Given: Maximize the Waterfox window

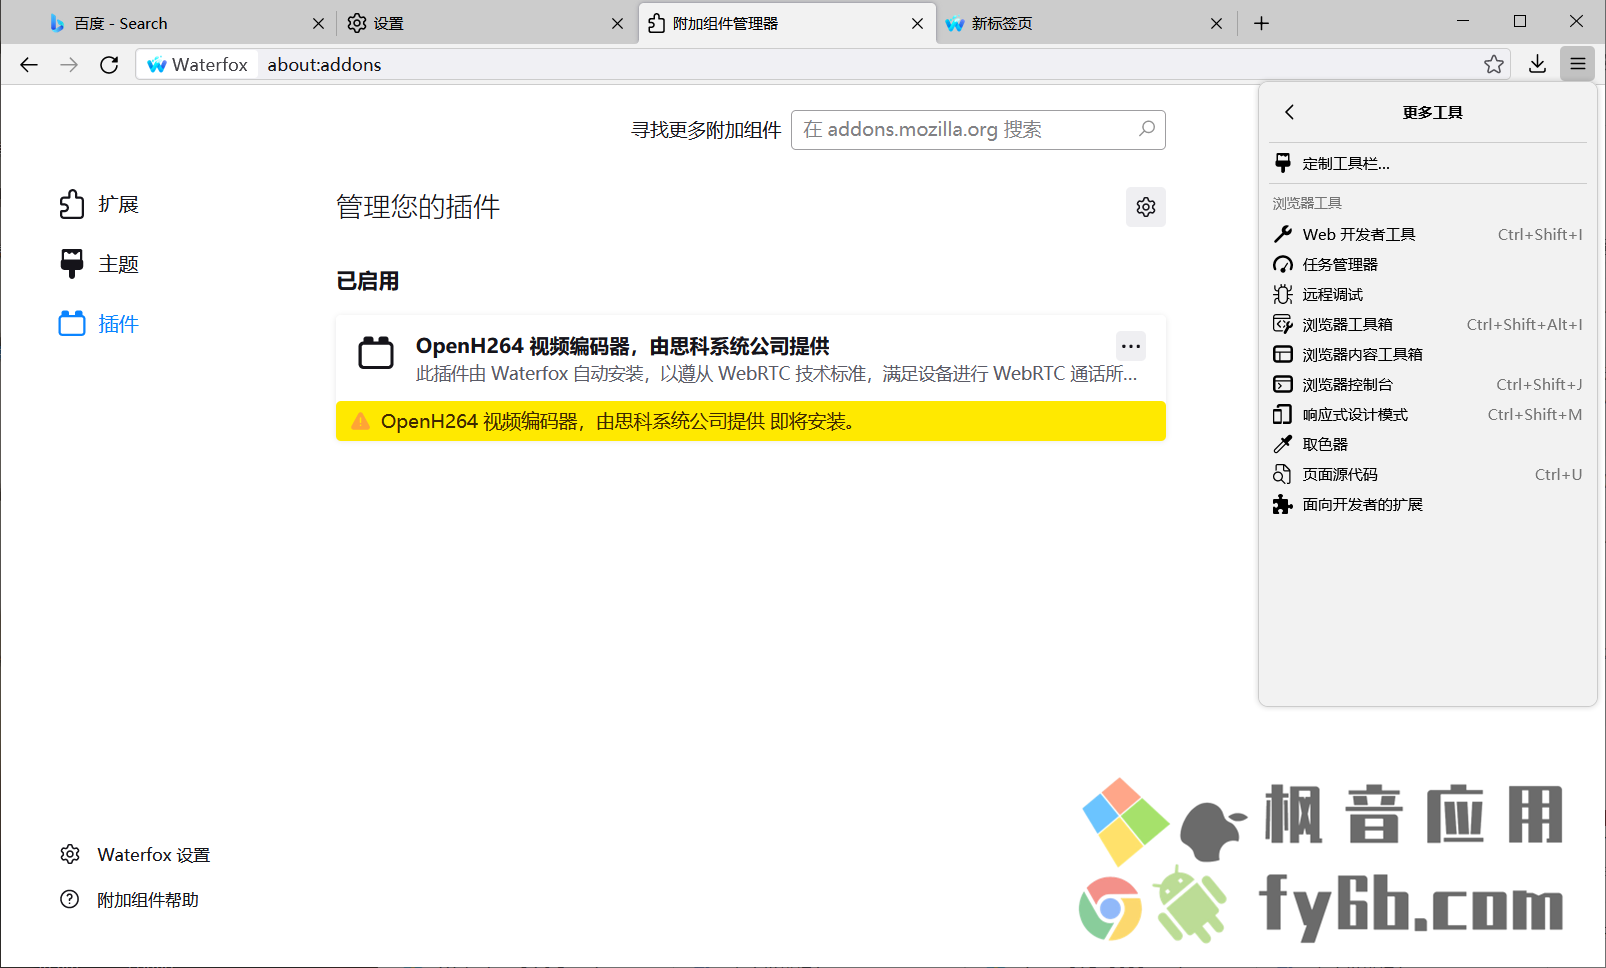Looking at the screenshot, I should pyautogui.click(x=1520, y=21).
